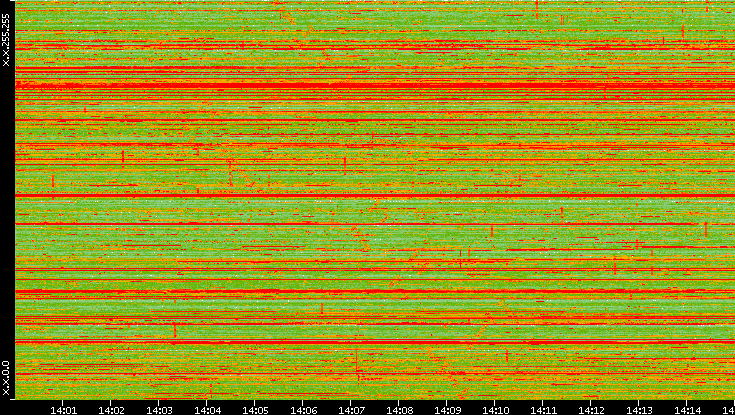This screenshot has width=735, height=415.
Task: Click the 14:14 time axis label
Action: (x=687, y=410)
